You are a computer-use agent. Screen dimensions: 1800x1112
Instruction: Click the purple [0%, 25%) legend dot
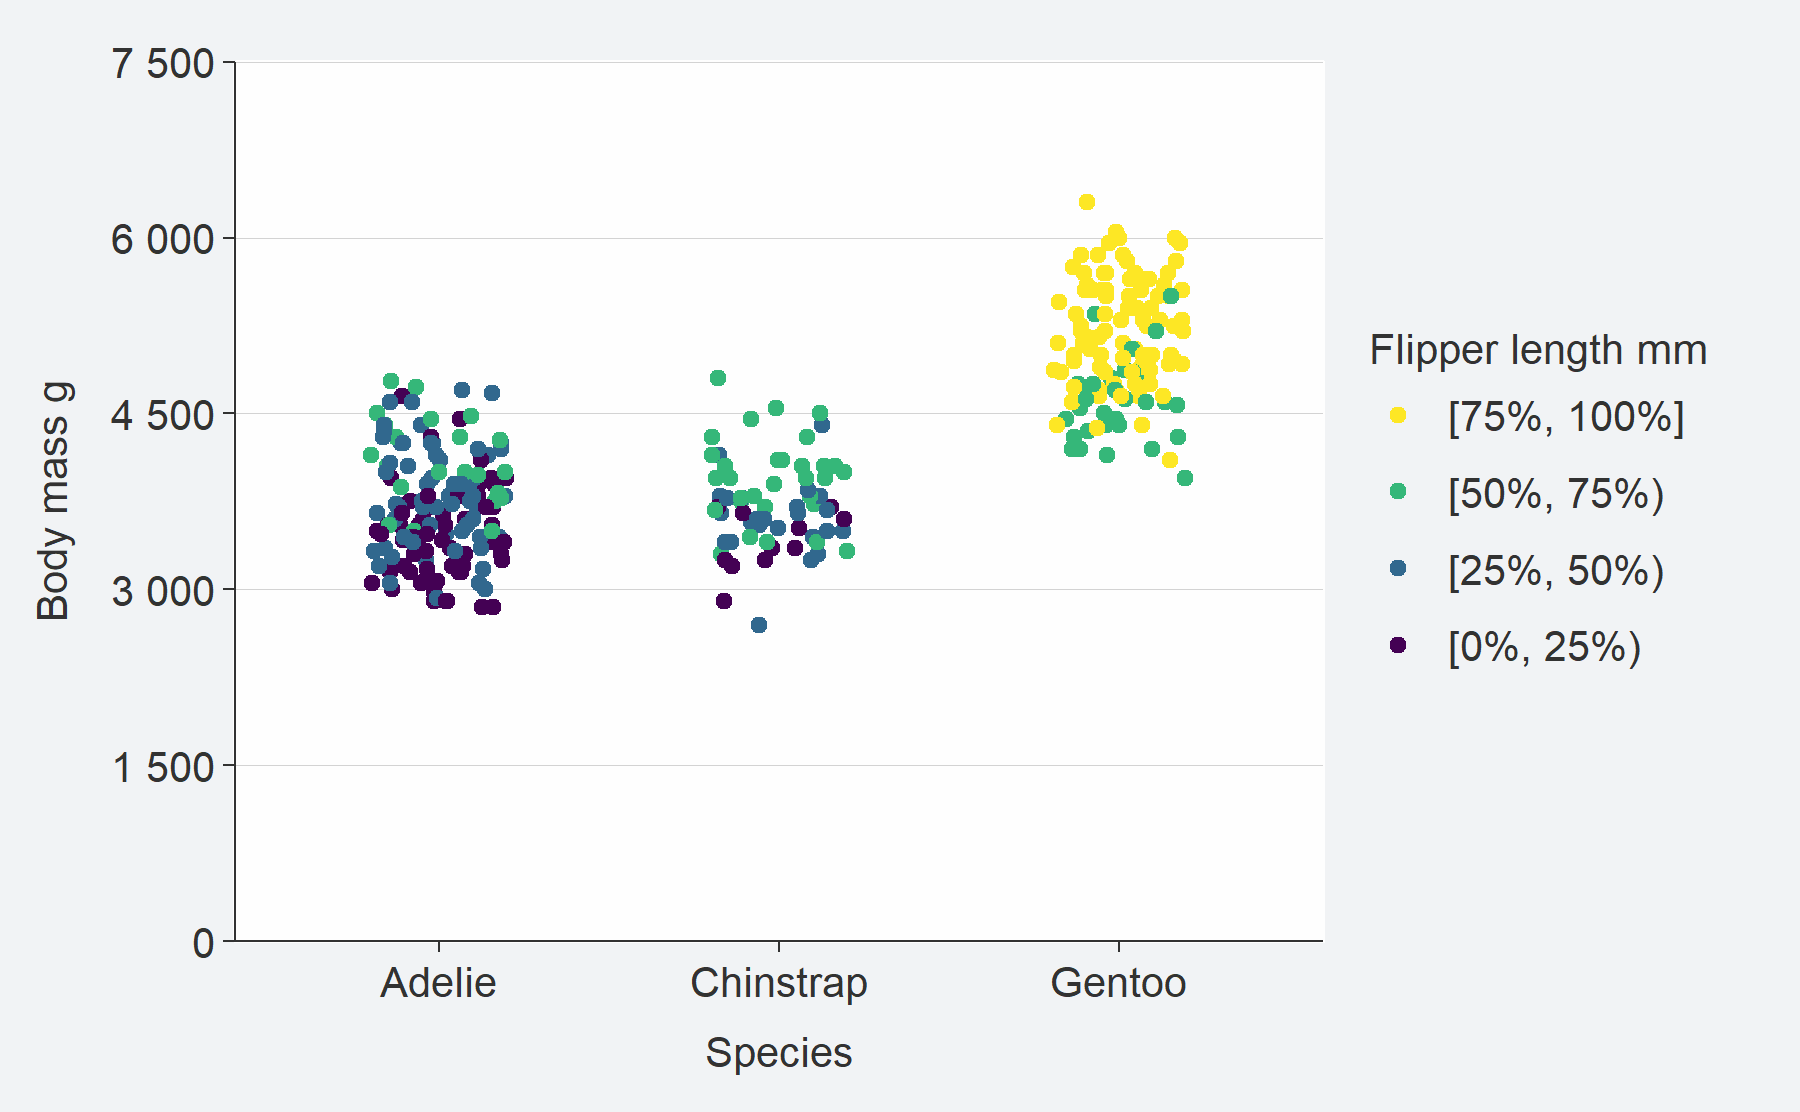click(1398, 645)
